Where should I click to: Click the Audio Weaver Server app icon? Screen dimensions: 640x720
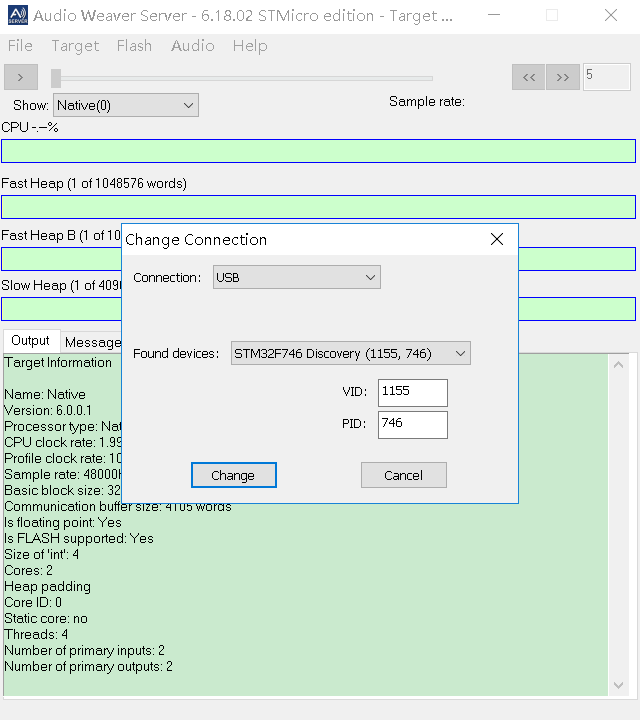click(18, 15)
